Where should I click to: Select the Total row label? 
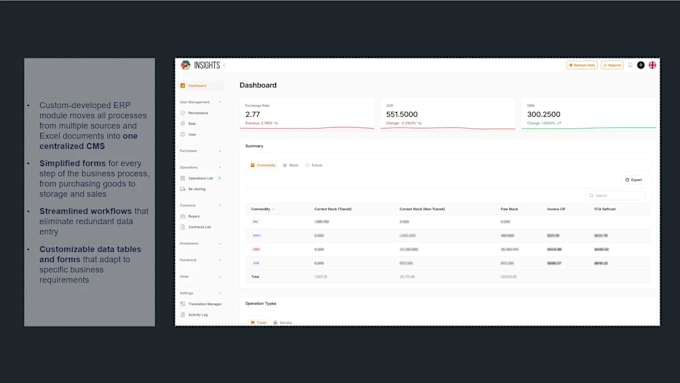pyautogui.click(x=255, y=277)
